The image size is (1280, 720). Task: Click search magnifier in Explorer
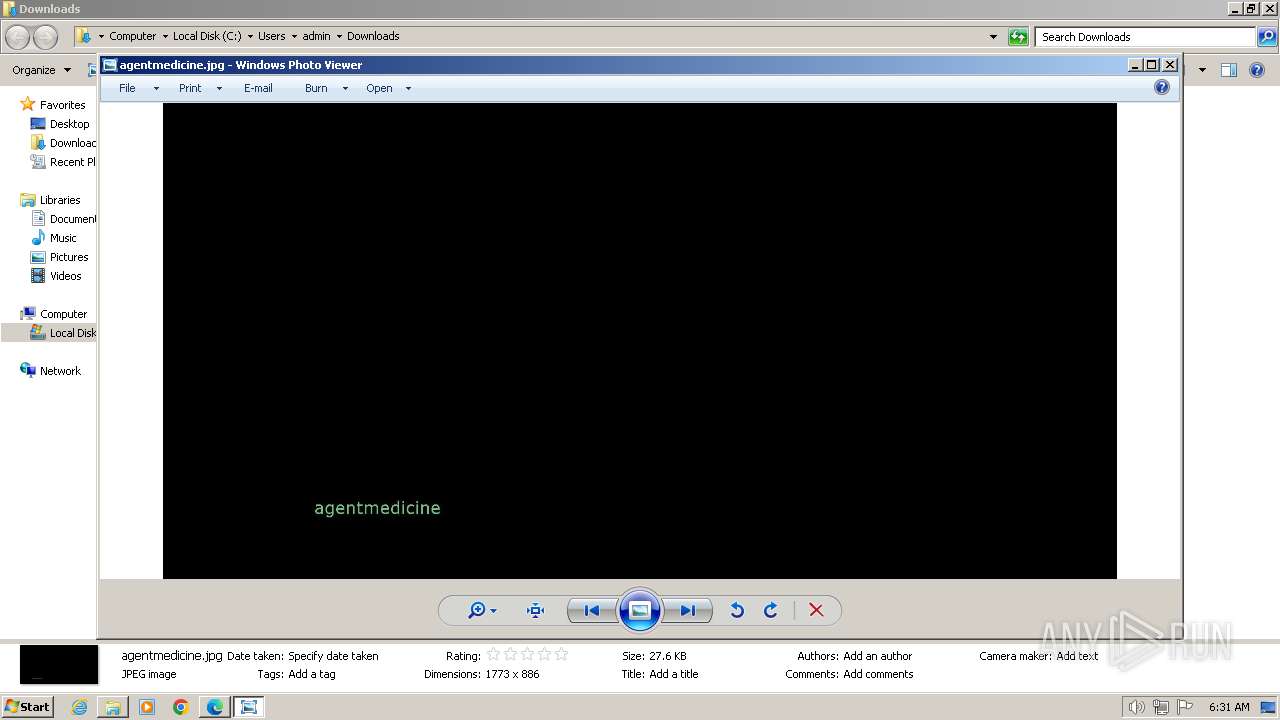(1267, 37)
